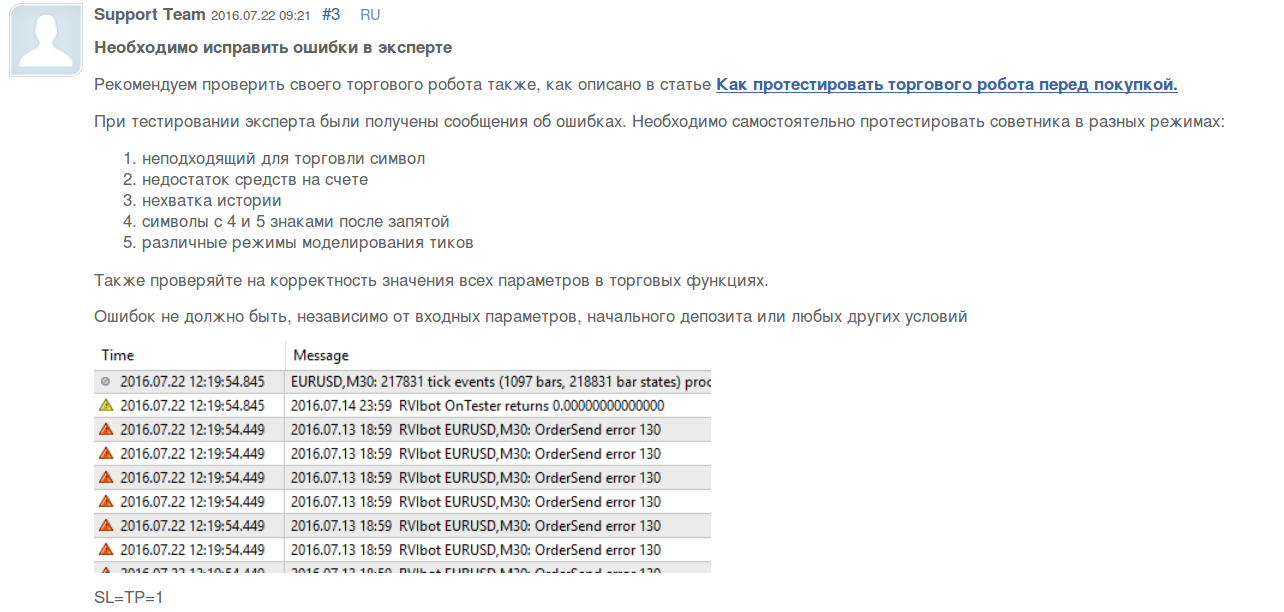Screen dimensions: 1284x612
Task: Click the post timestamp 2016.07.22 09:21
Action: (x=261, y=16)
